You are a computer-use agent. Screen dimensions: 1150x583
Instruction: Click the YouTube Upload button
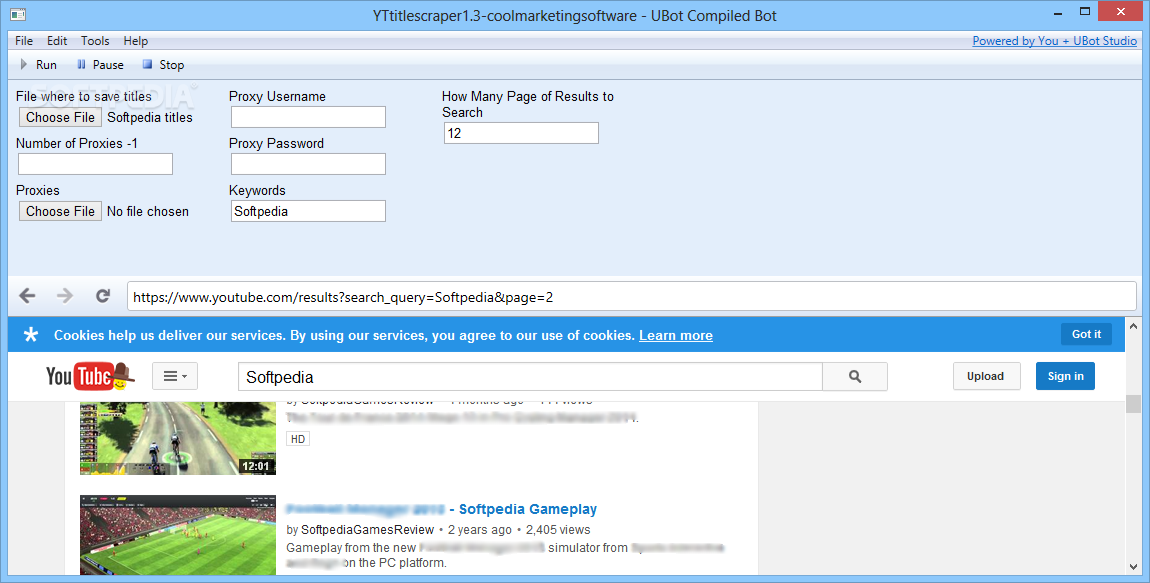[x=986, y=376]
